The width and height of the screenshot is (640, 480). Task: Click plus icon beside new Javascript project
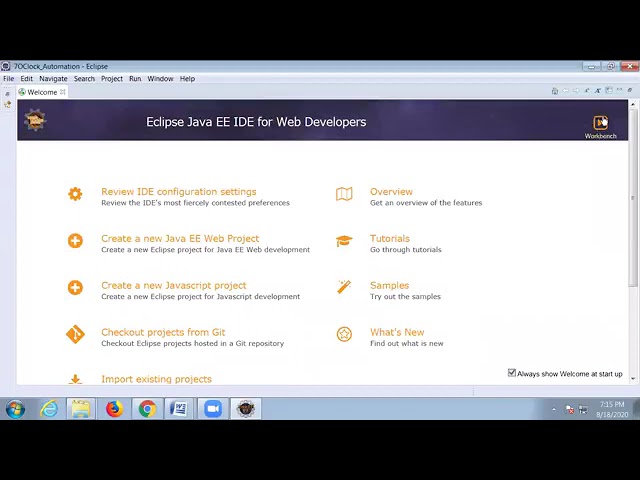(x=75, y=287)
